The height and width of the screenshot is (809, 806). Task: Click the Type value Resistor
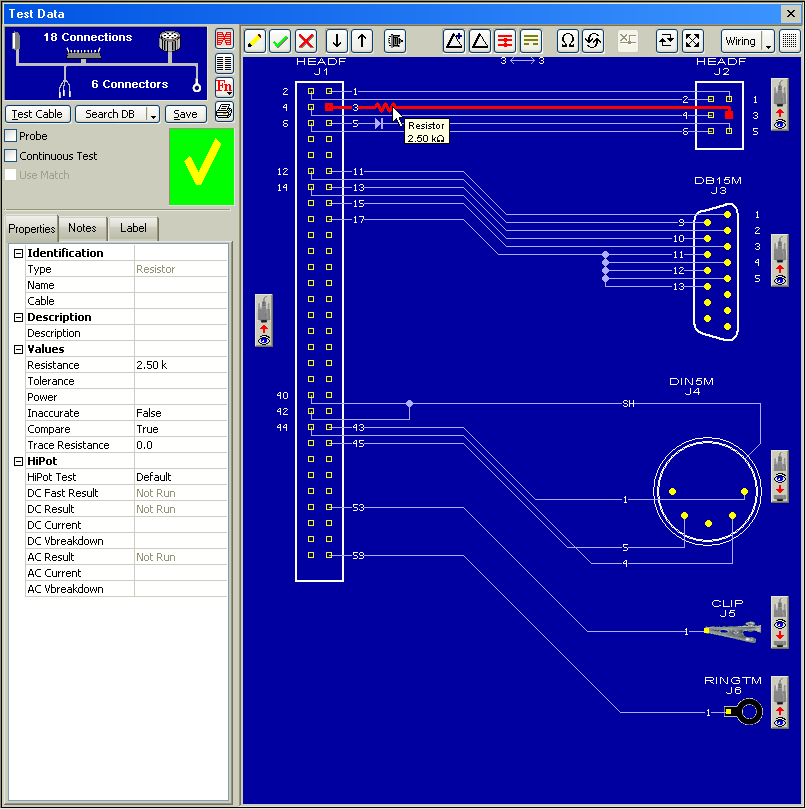point(181,269)
